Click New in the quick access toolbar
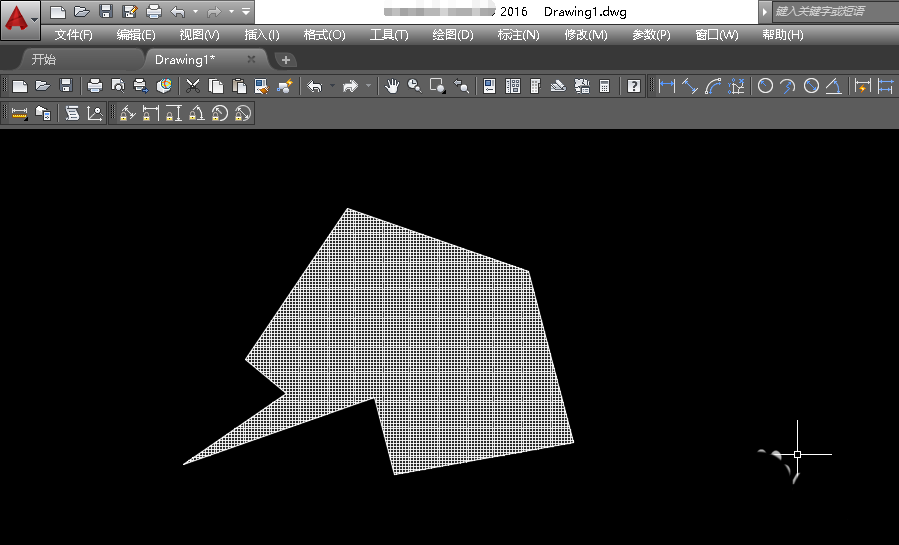 [57, 11]
